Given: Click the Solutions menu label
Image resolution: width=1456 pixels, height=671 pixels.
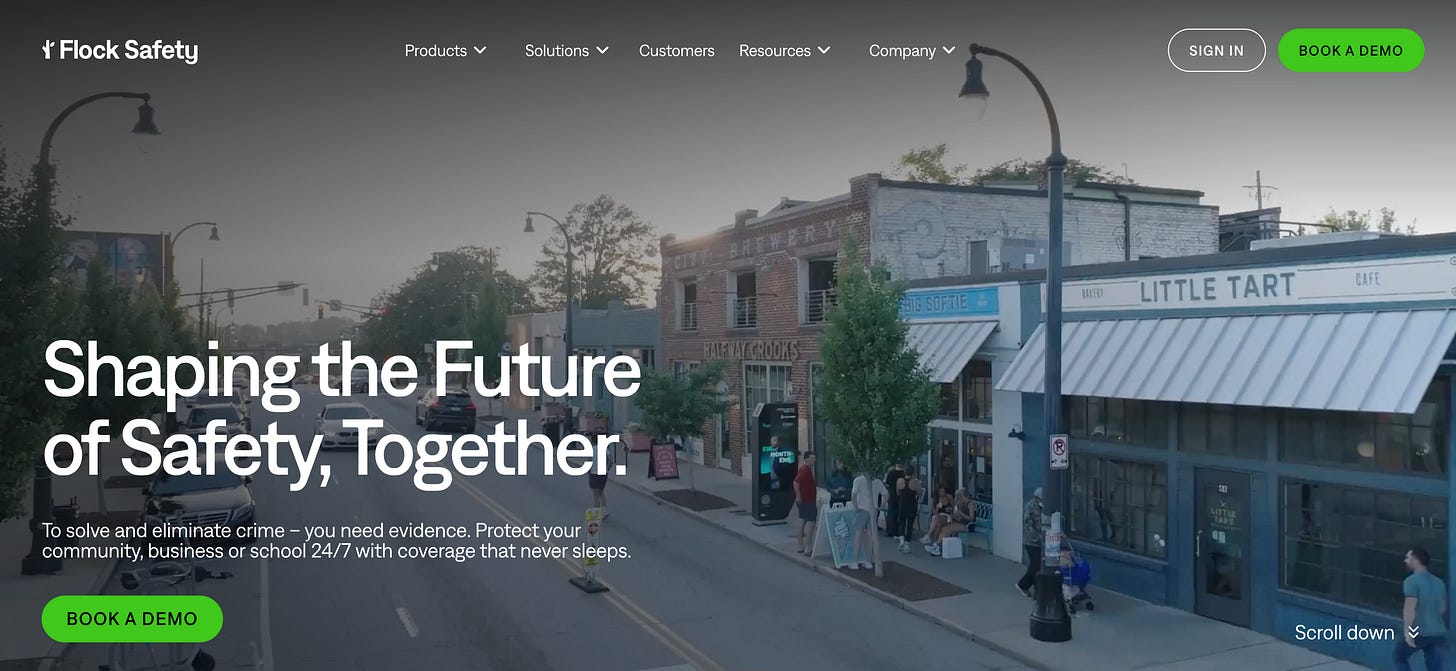Looking at the screenshot, I should pyautogui.click(x=557, y=50).
